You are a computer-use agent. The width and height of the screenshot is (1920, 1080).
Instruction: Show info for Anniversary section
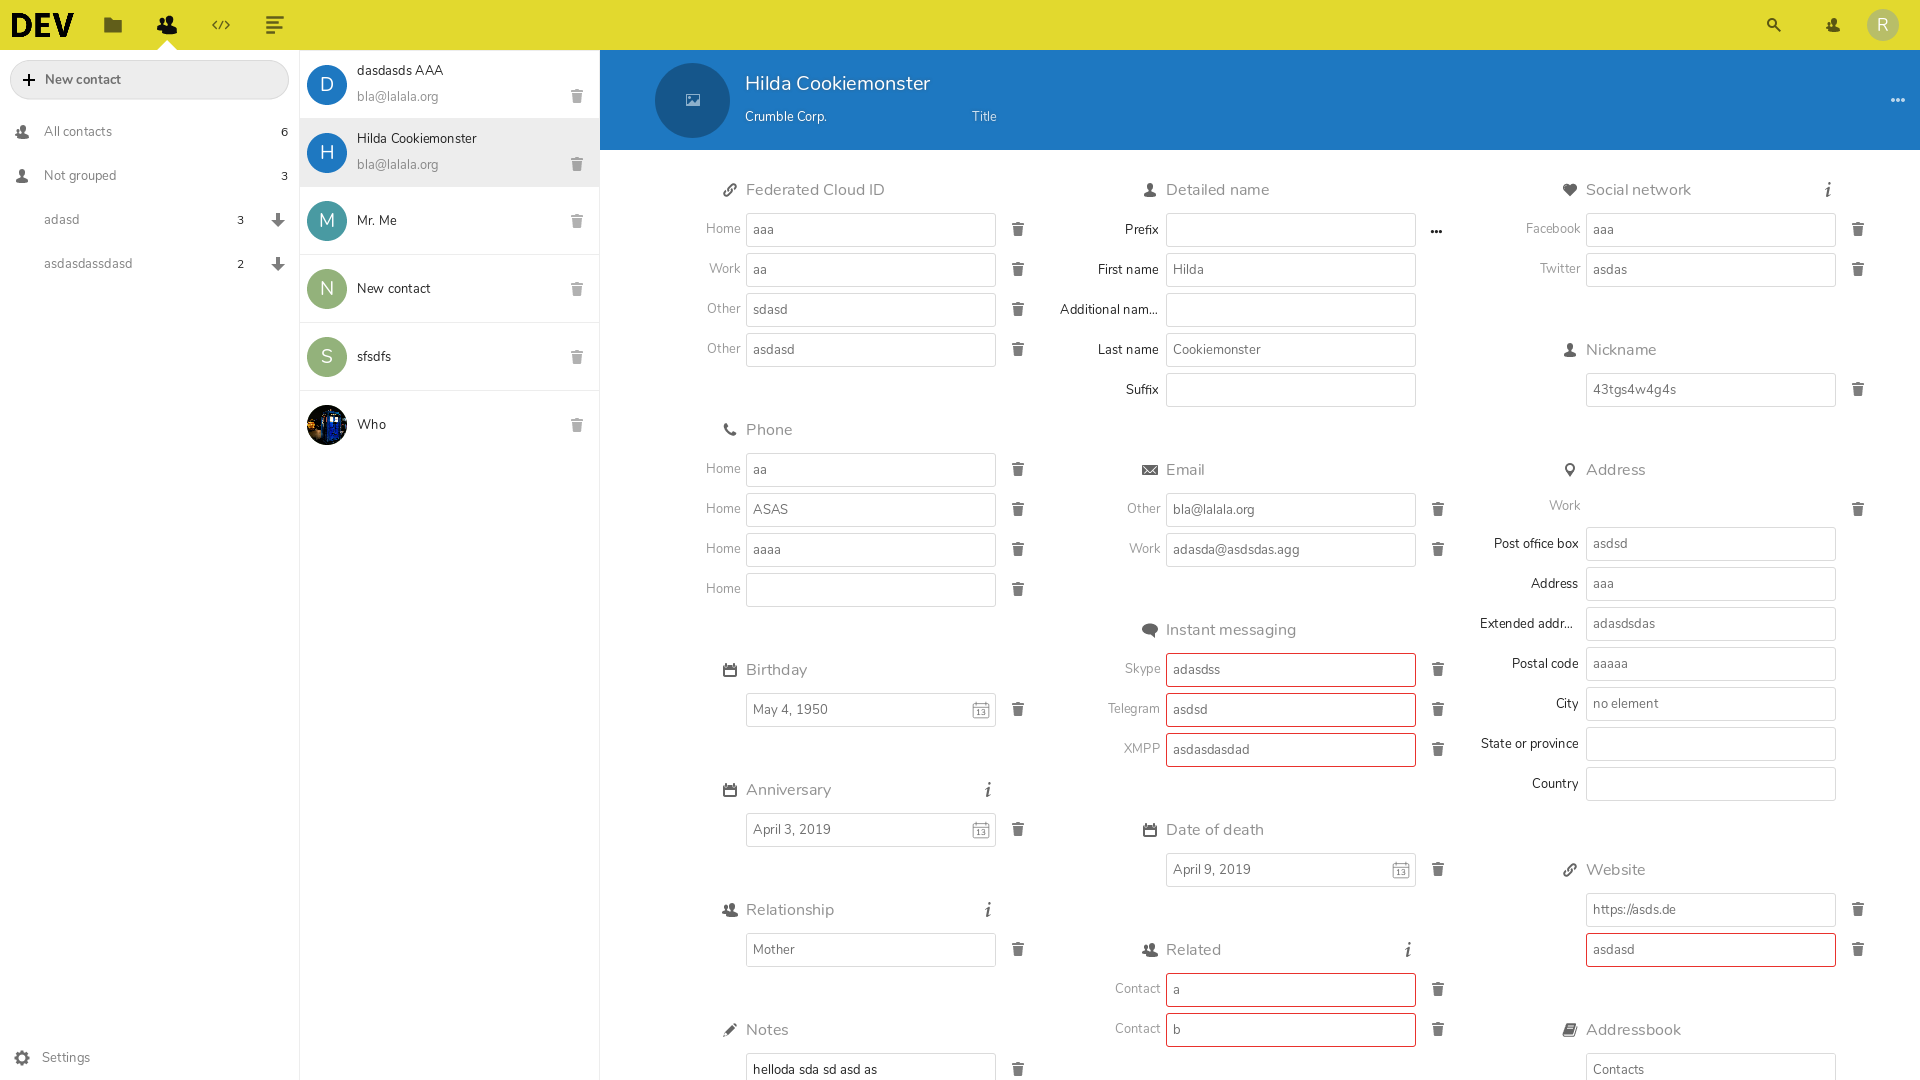(988, 790)
